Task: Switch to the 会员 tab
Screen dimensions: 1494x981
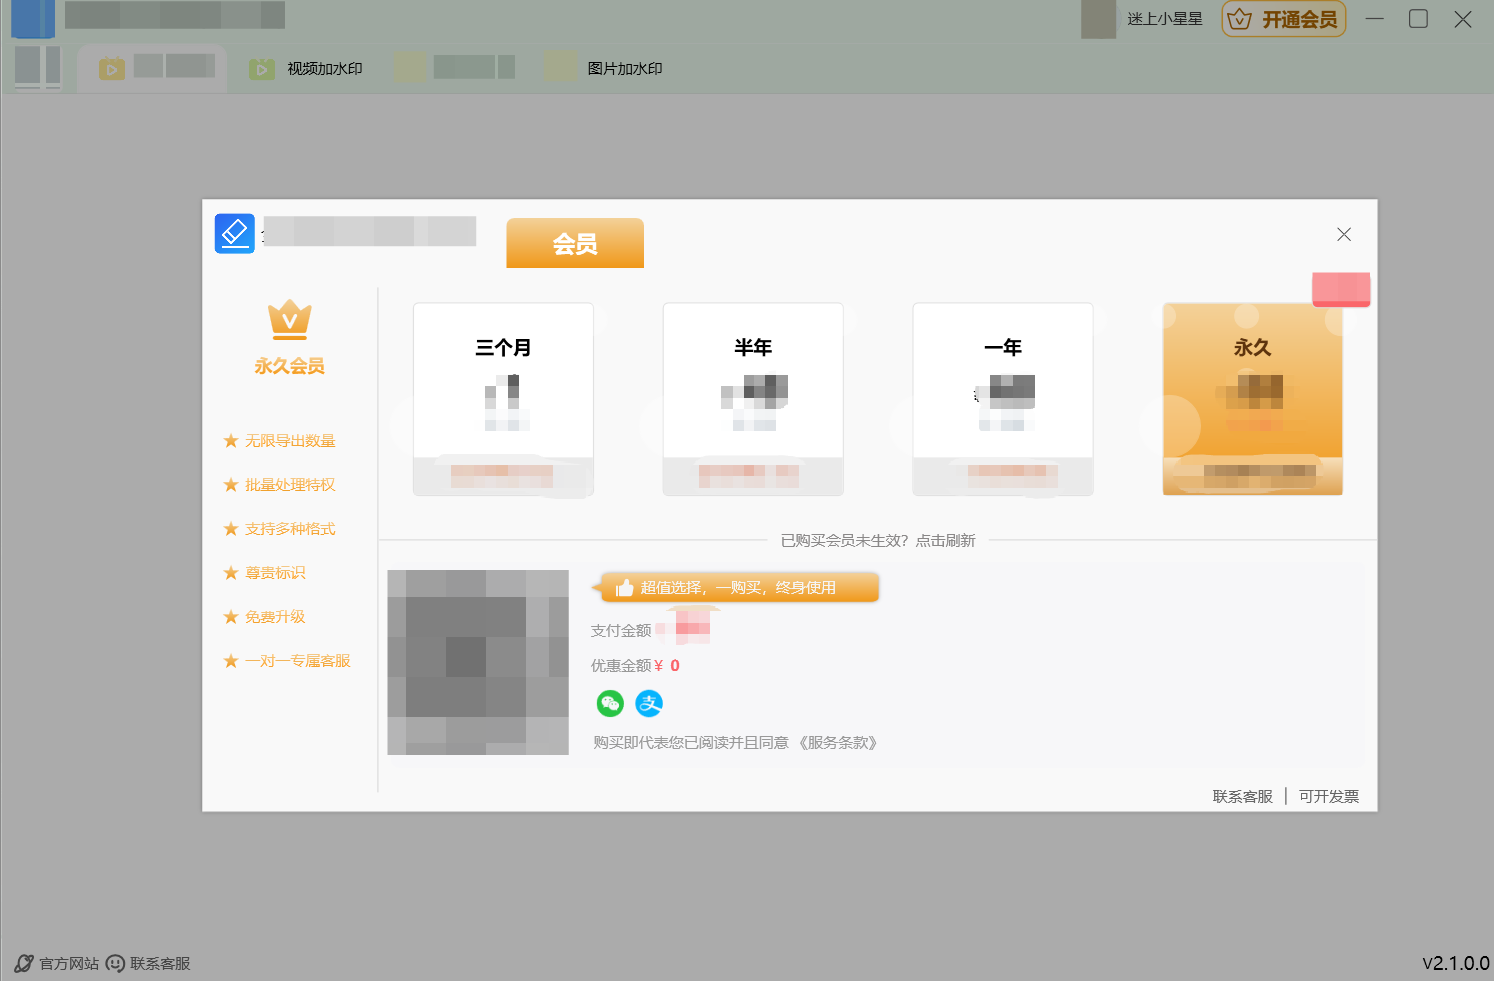Action: 575,243
